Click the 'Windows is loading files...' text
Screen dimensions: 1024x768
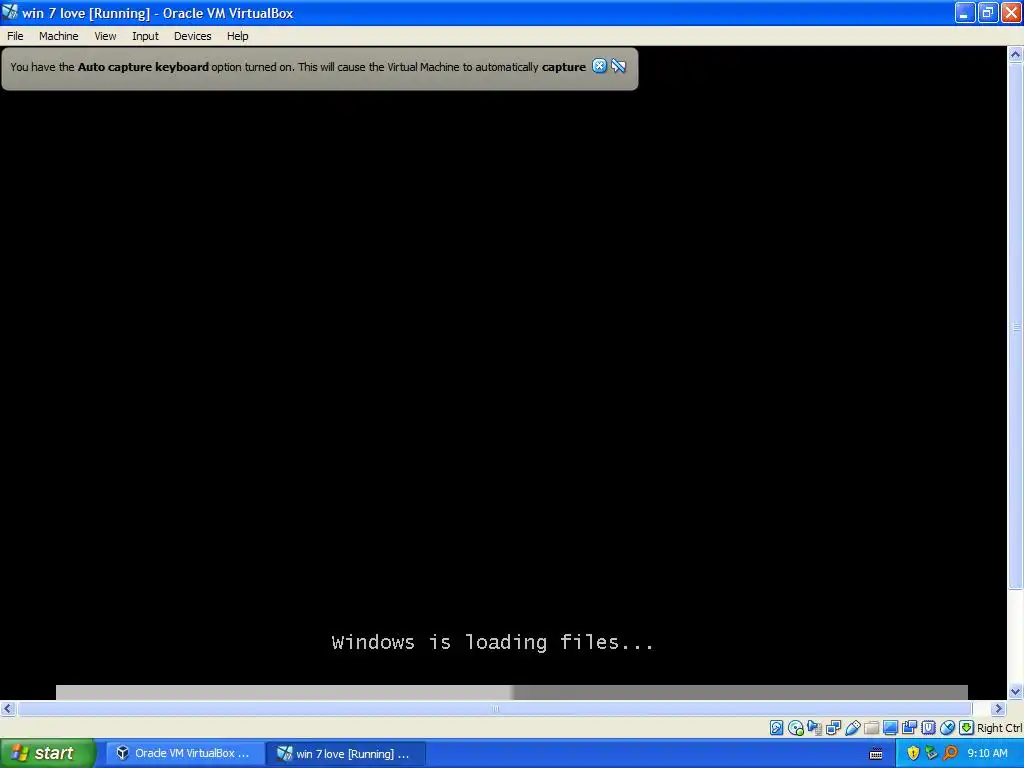pos(492,643)
